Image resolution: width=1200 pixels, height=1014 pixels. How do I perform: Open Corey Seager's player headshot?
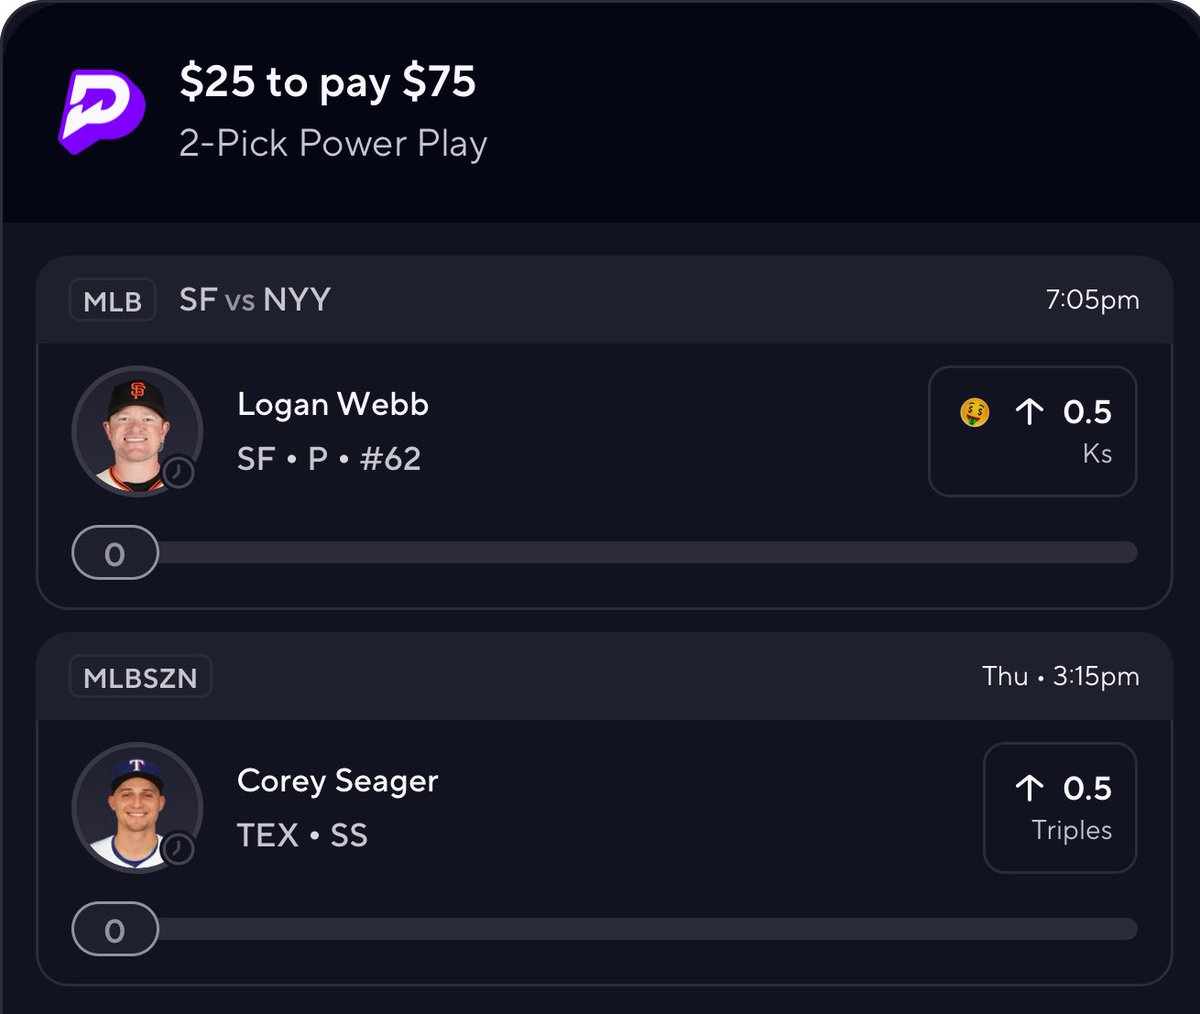[x=136, y=806]
